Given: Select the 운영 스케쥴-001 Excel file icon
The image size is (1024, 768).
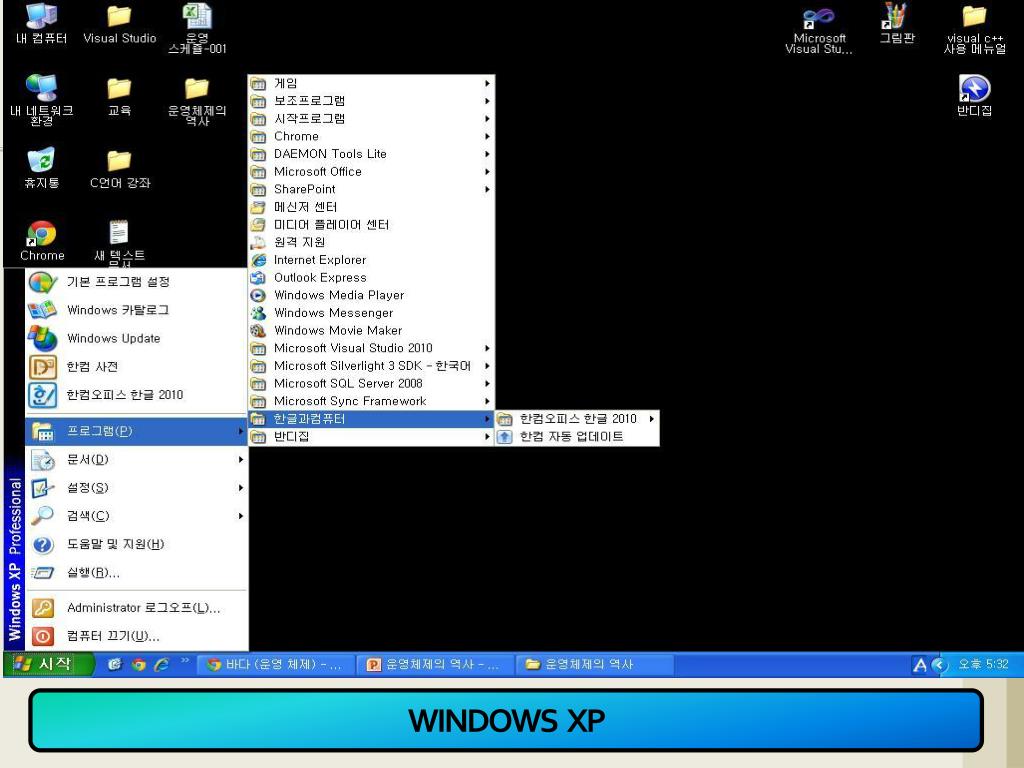Looking at the screenshot, I should 197,28.
